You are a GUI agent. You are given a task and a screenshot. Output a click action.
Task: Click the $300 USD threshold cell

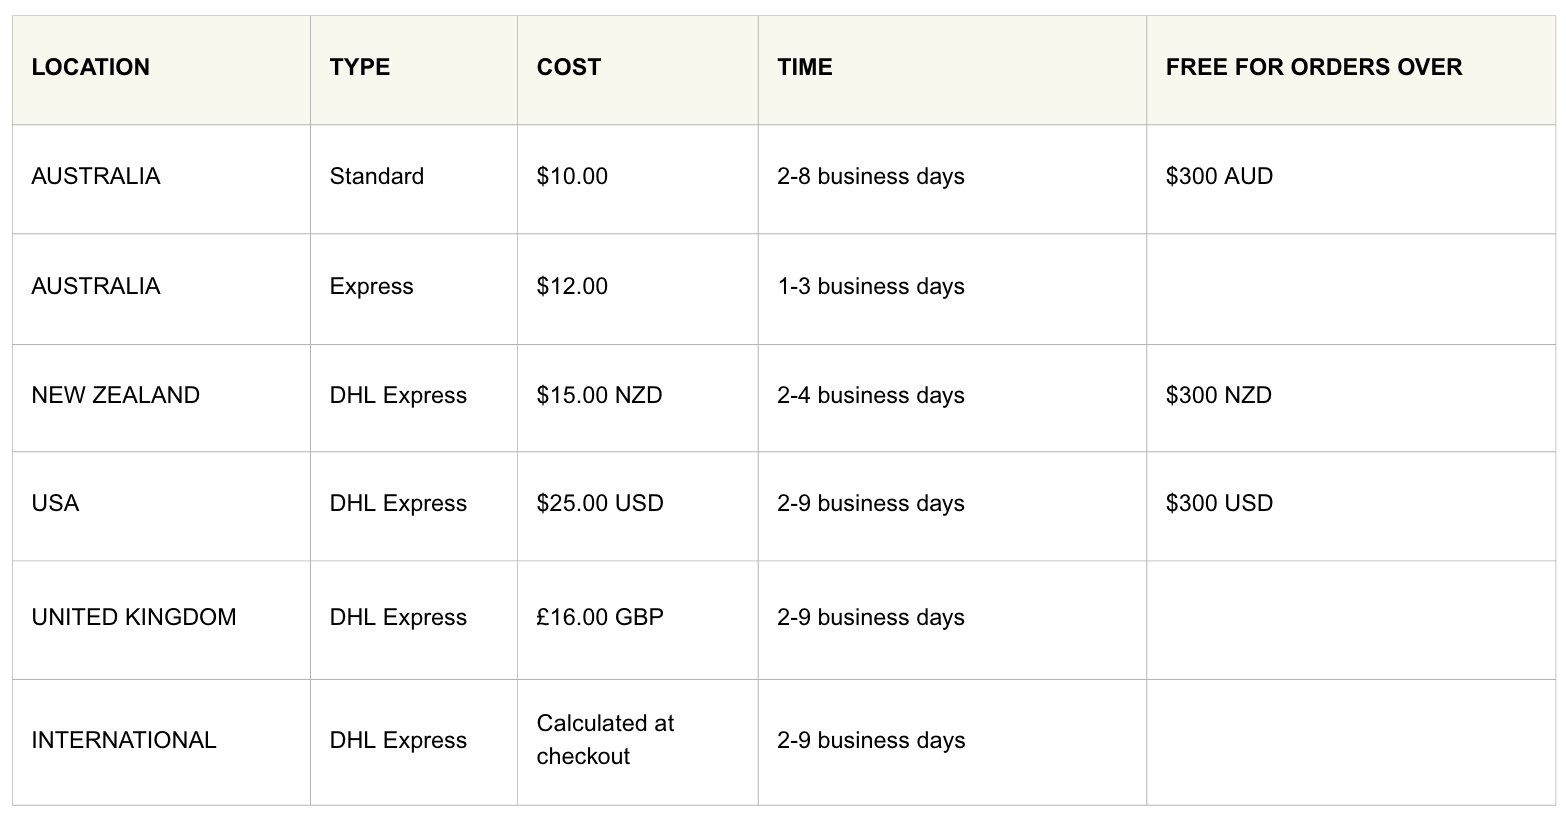tap(1219, 503)
